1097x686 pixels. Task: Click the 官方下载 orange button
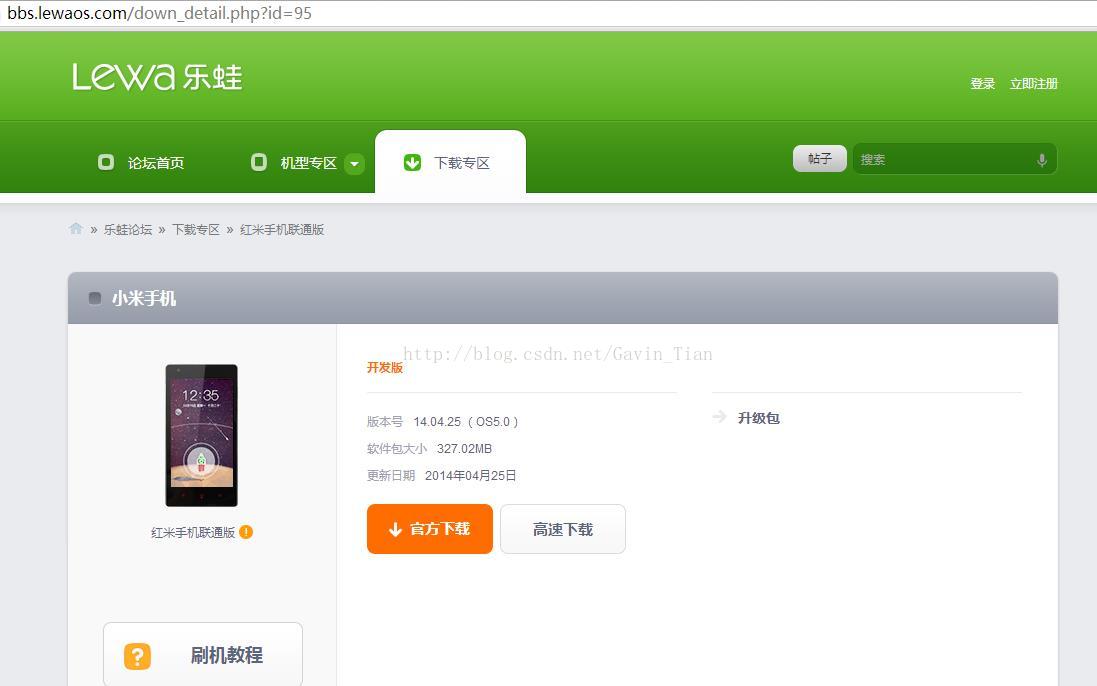(x=430, y=529)
